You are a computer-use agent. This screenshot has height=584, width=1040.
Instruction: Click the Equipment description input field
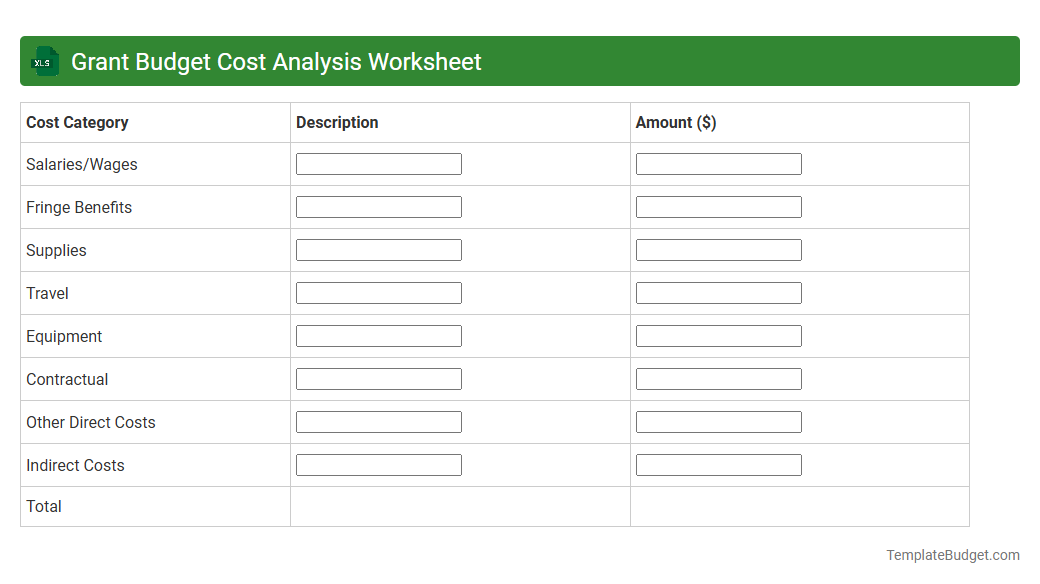point(378,335)
